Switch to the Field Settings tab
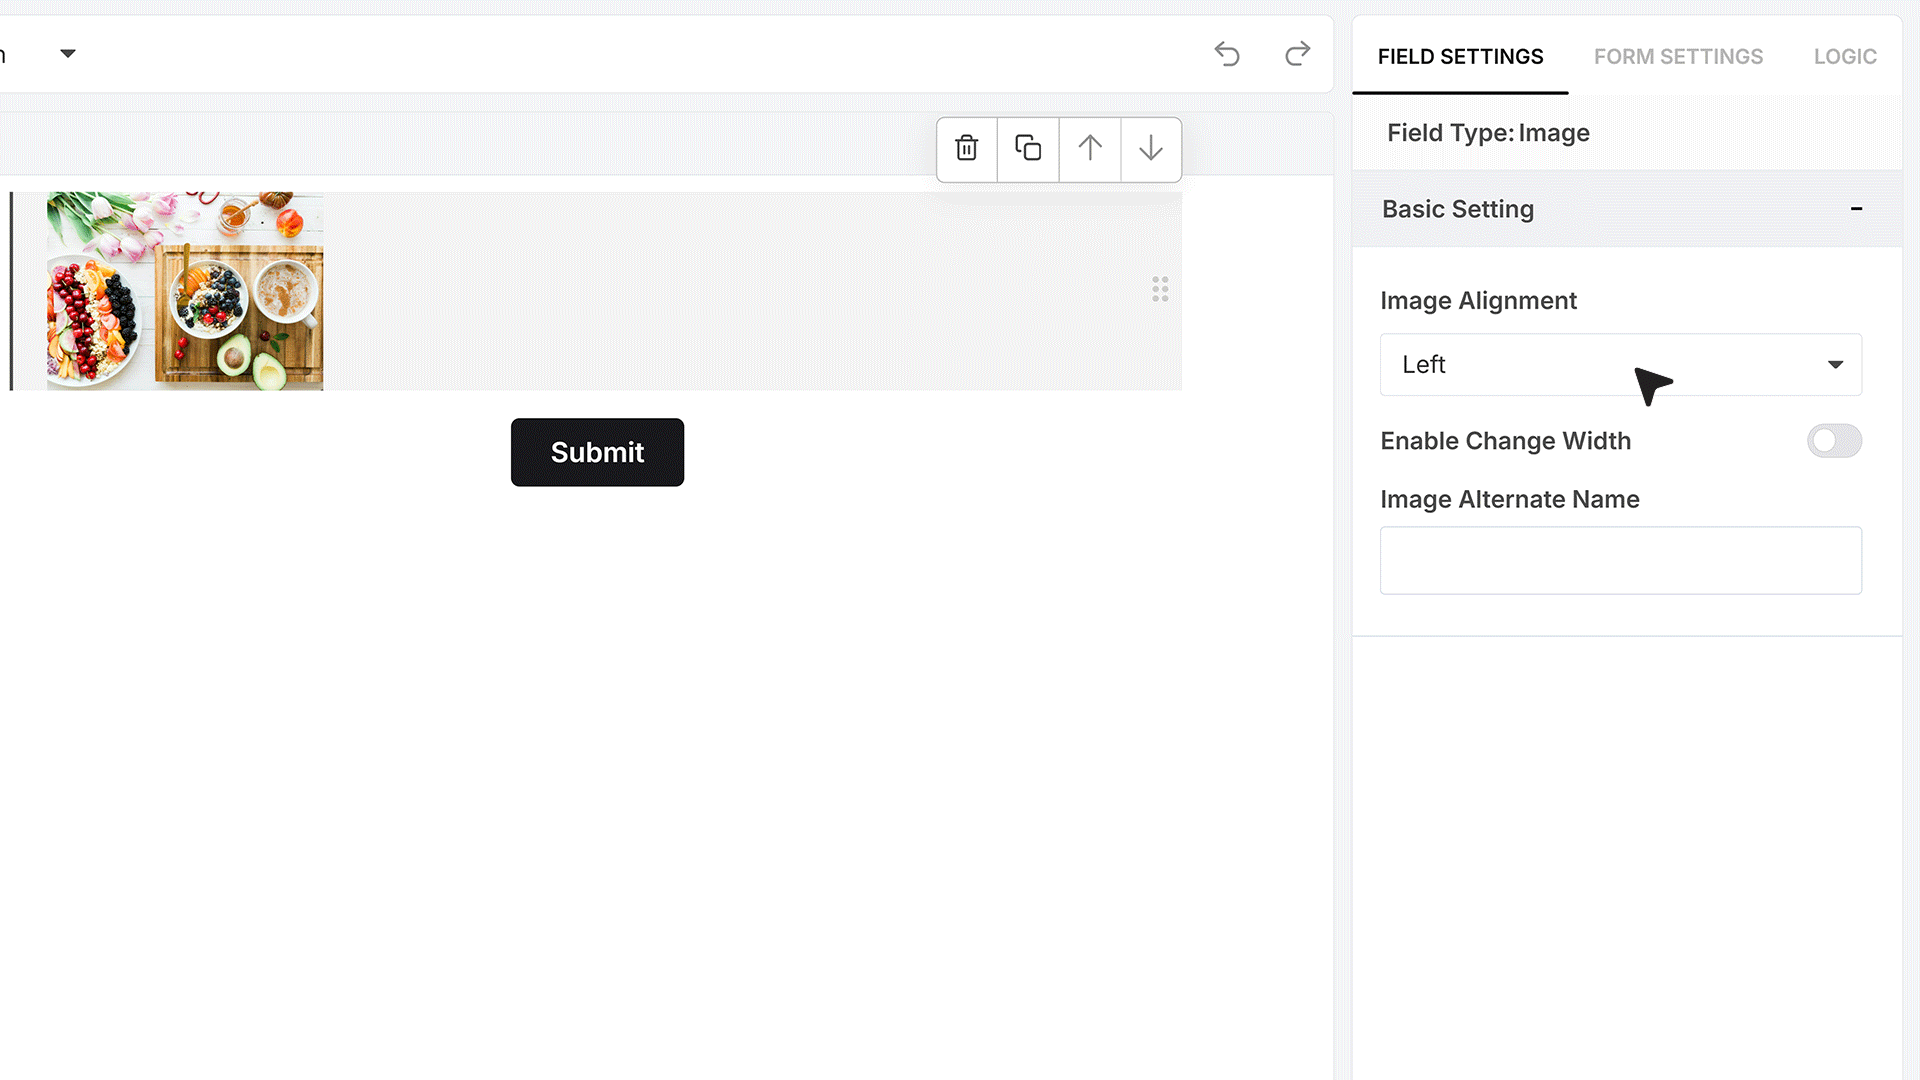 tap(1460, 57)
